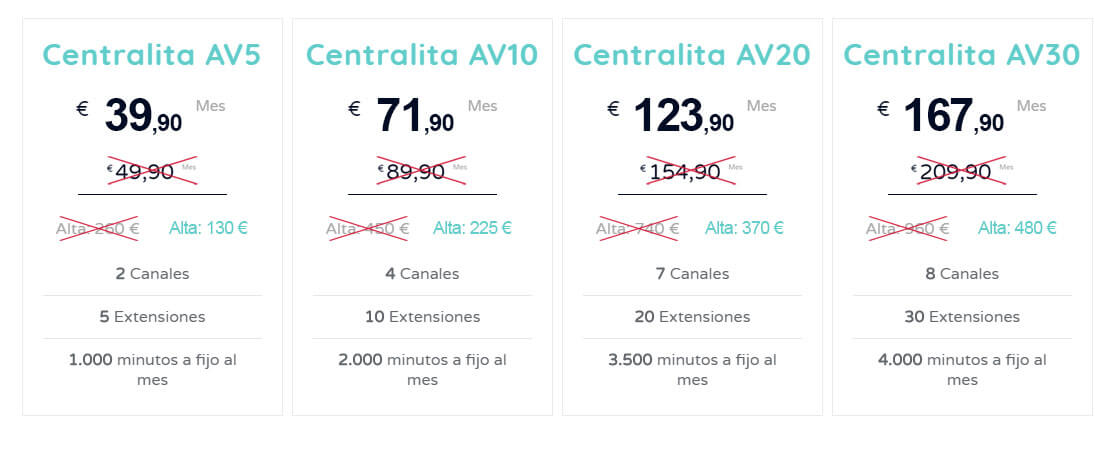Click the Alta: 370 € setup fee
This screenshot has height=450, width=1095.
pos(744,228)
